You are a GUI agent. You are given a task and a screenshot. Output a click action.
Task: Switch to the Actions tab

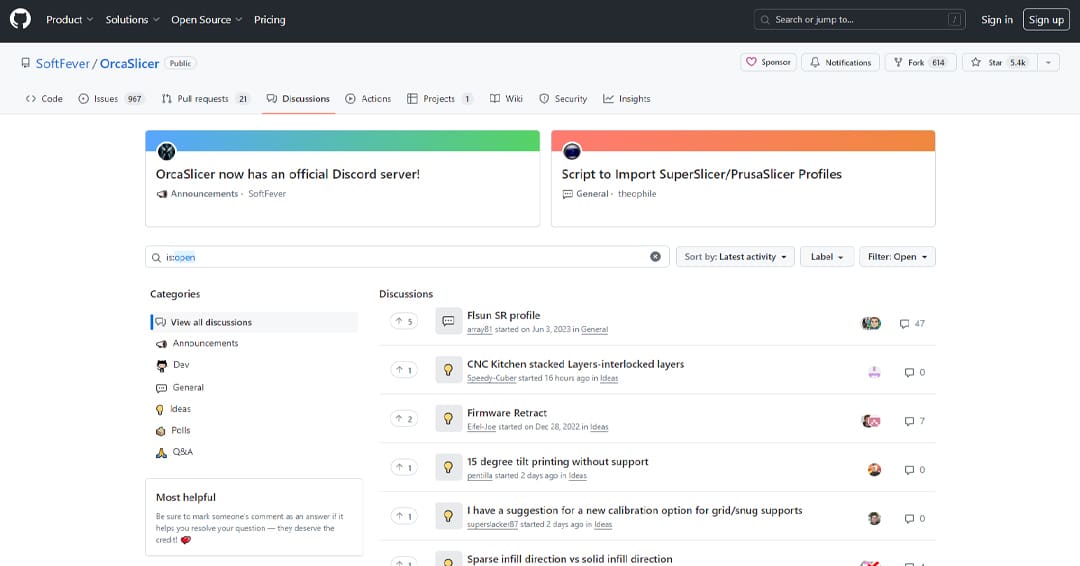[368, 98]
